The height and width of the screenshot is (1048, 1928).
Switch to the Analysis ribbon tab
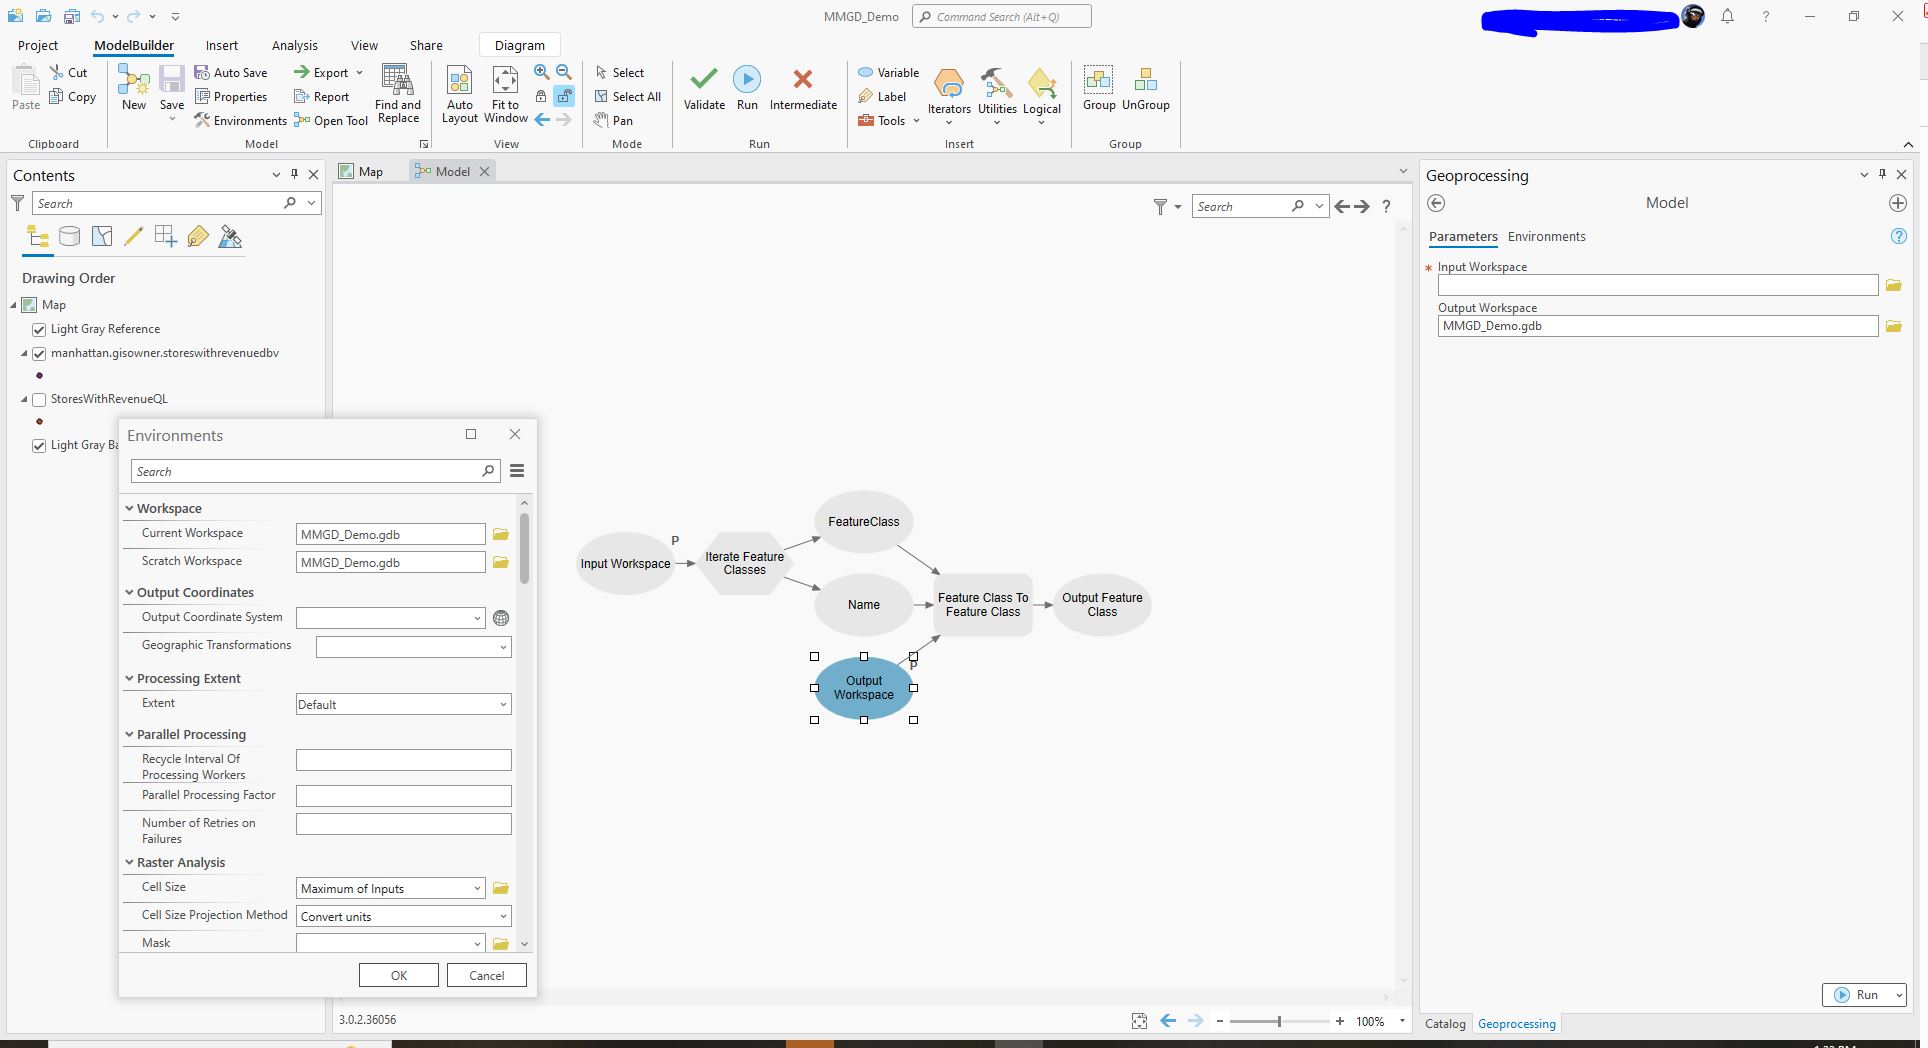coord(294,45)
